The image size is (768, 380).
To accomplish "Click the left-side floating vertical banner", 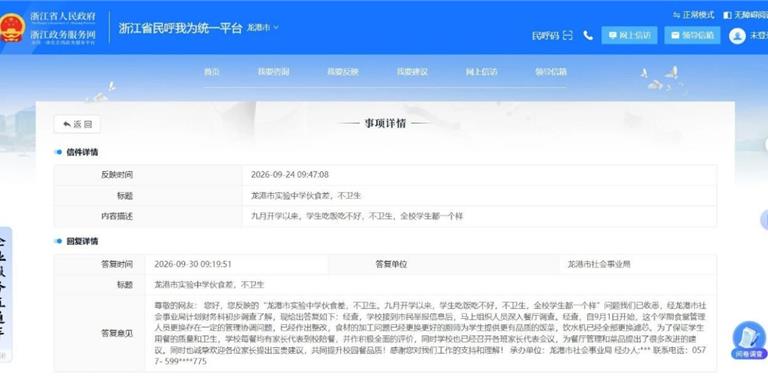I will click(5, 294).
